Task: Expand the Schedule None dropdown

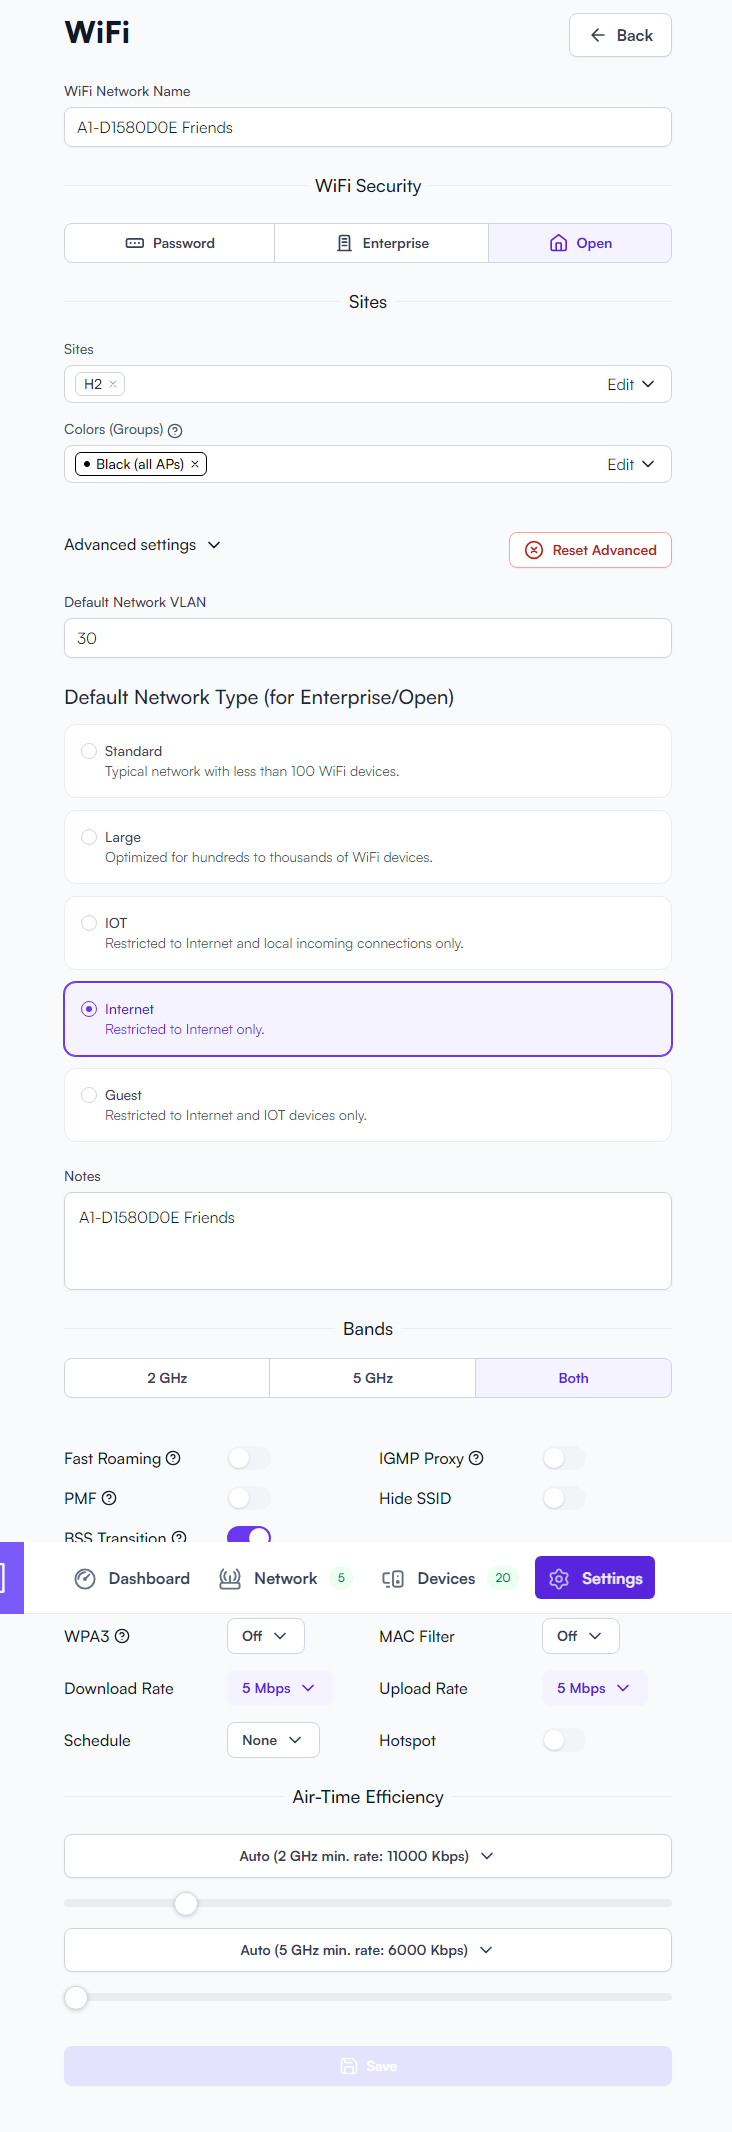Action: 273,1740
